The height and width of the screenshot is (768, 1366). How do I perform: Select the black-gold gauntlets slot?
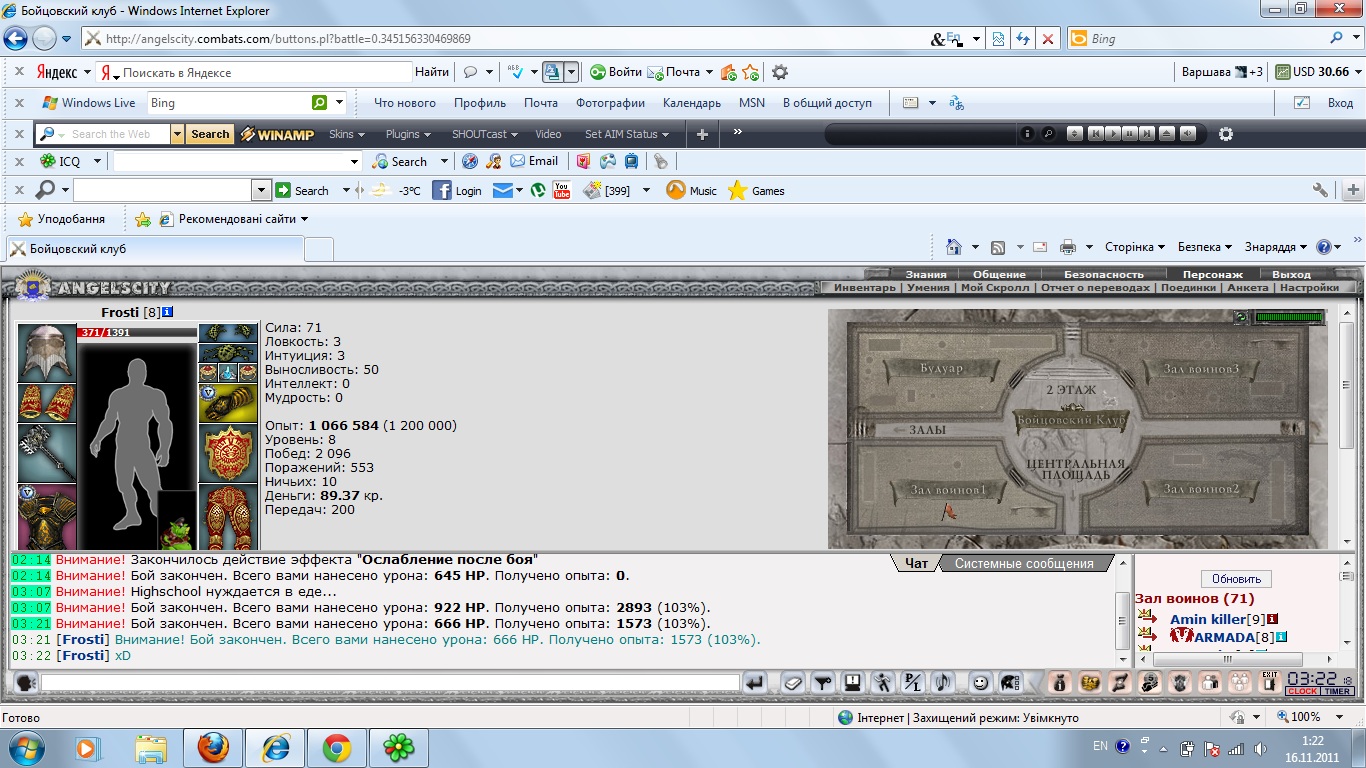pyautogui.click(x=228, y=403)
